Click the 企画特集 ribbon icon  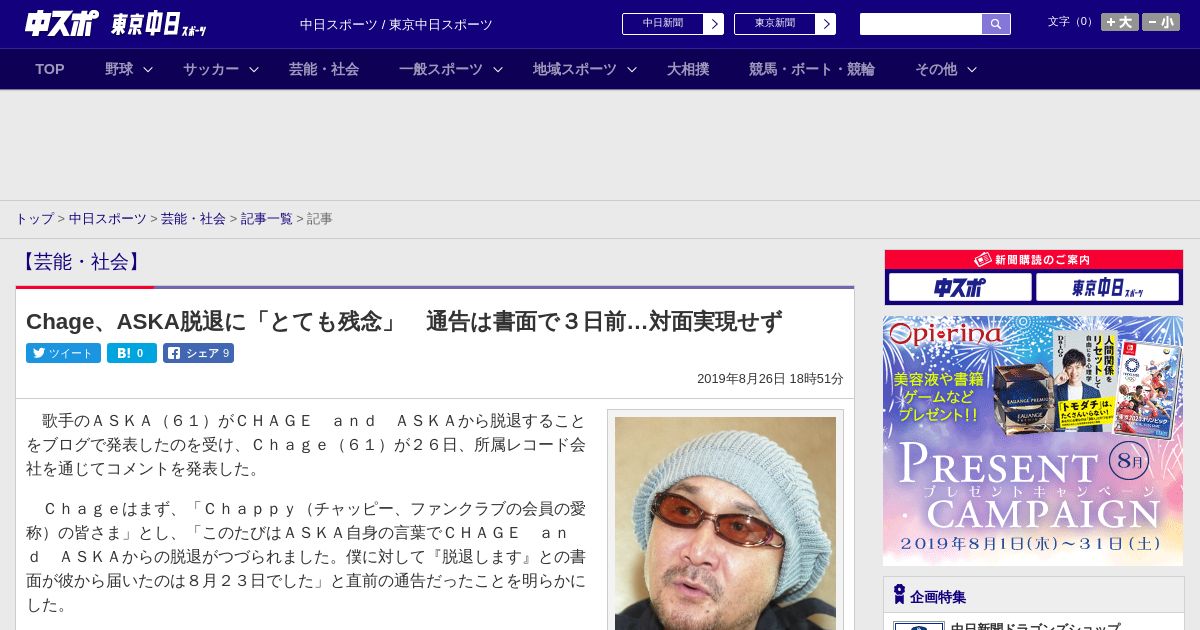coord(899,595)
